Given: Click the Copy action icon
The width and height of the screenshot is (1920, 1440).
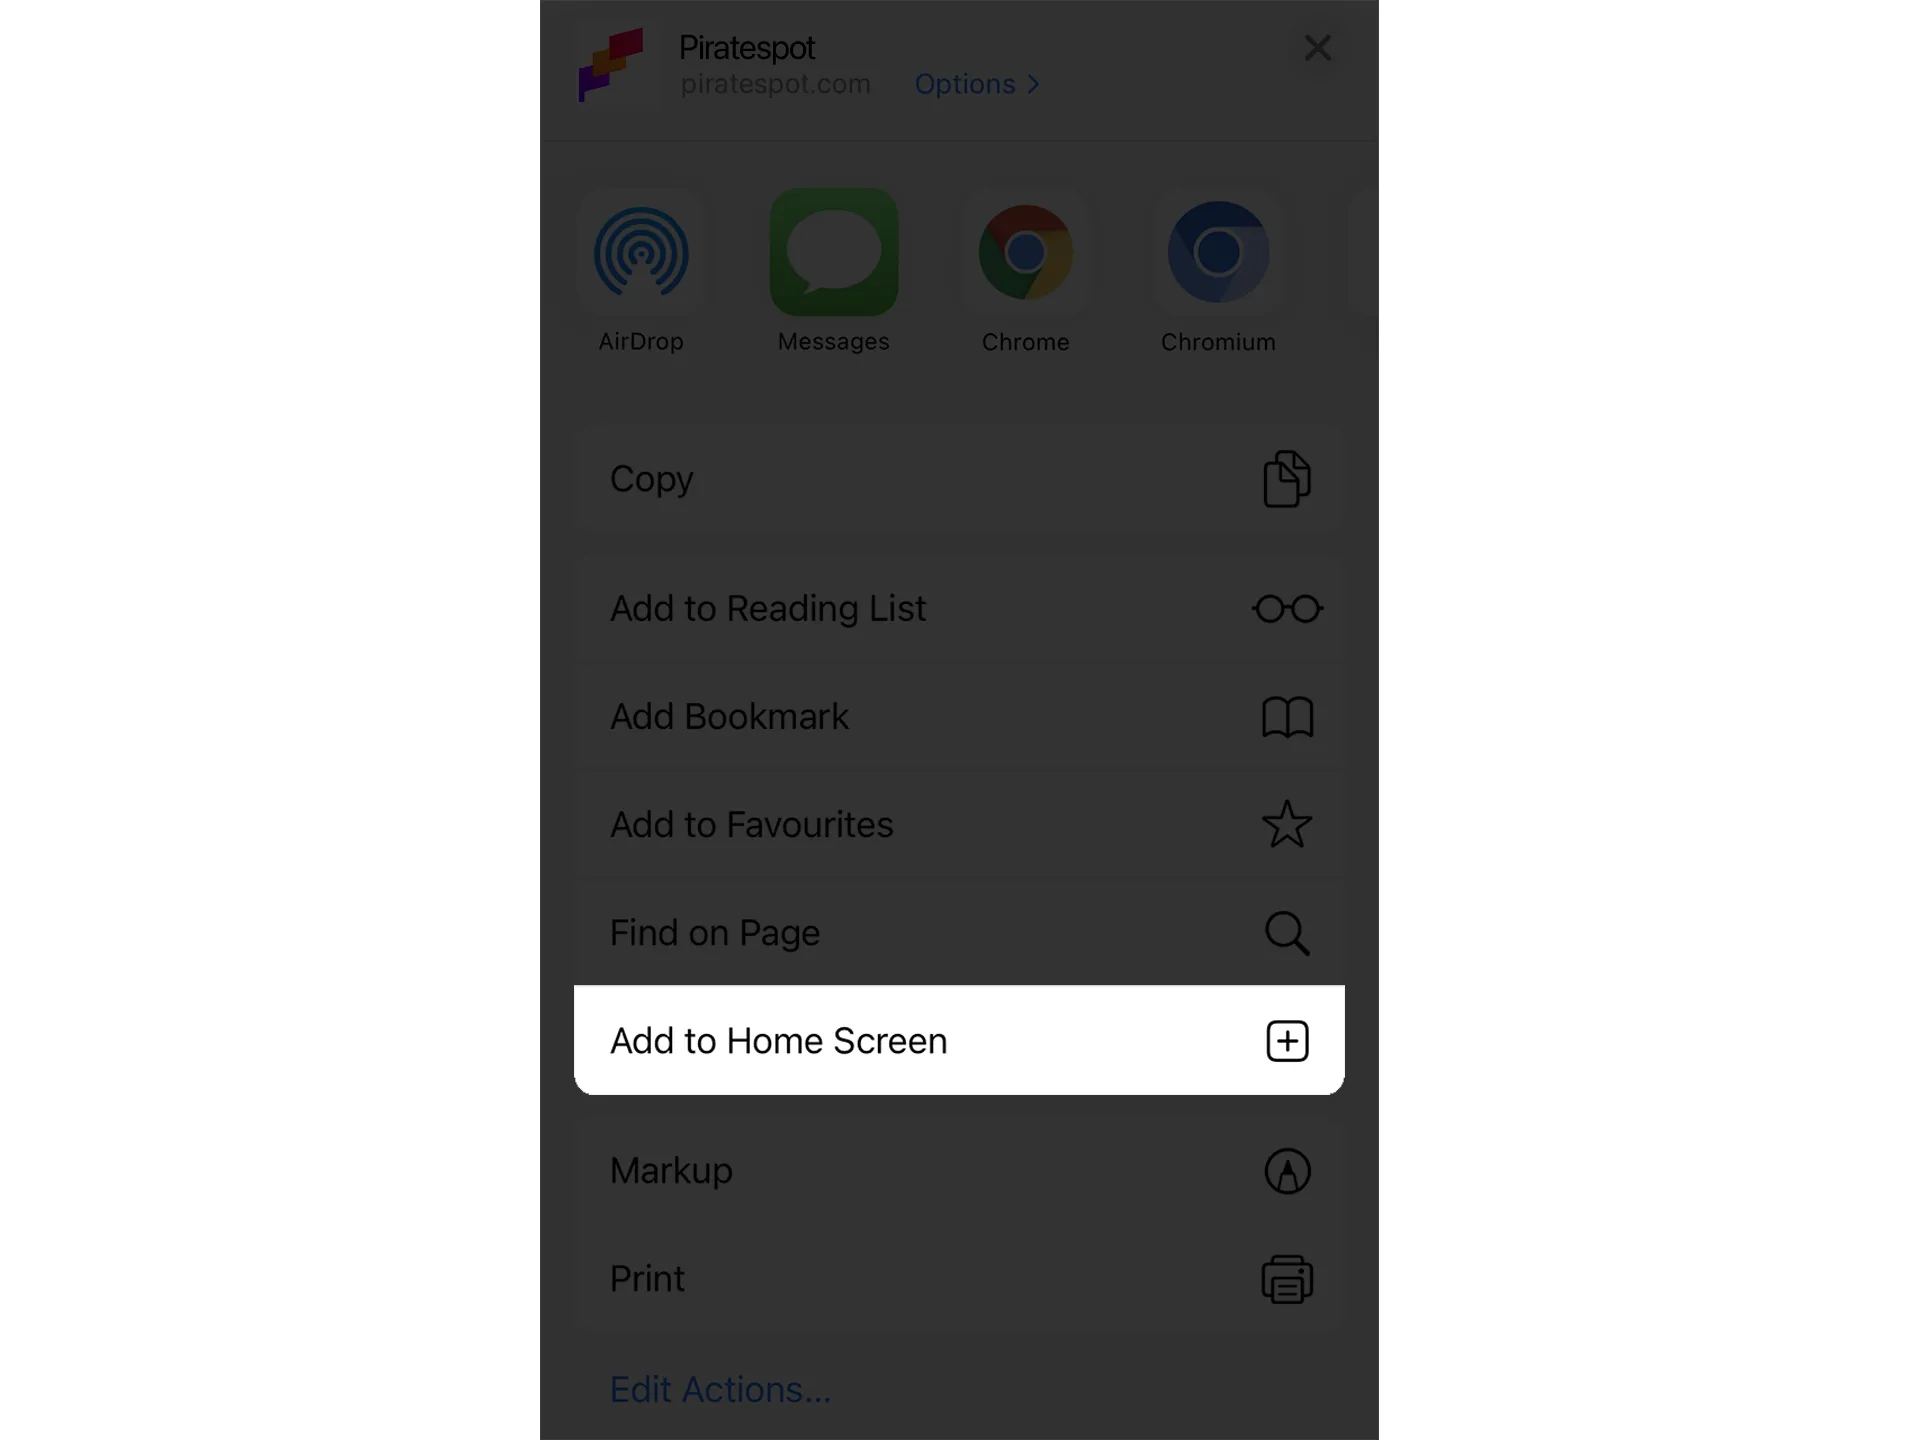Looking at the screenshot, I should (1288, 478).
